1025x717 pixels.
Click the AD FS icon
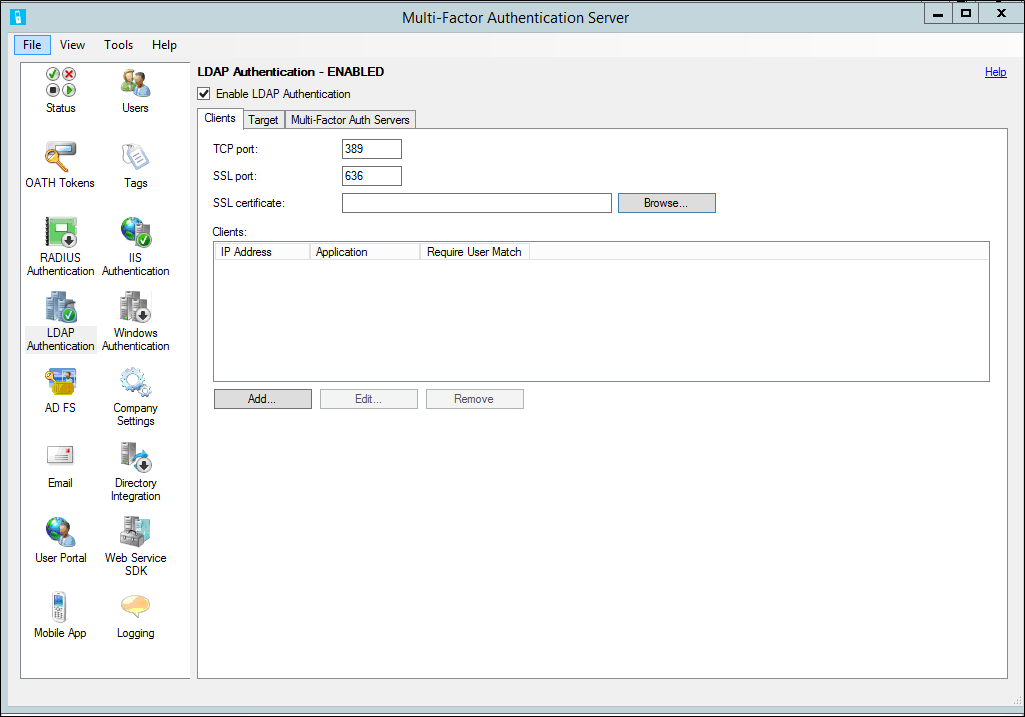pos(60,388)
